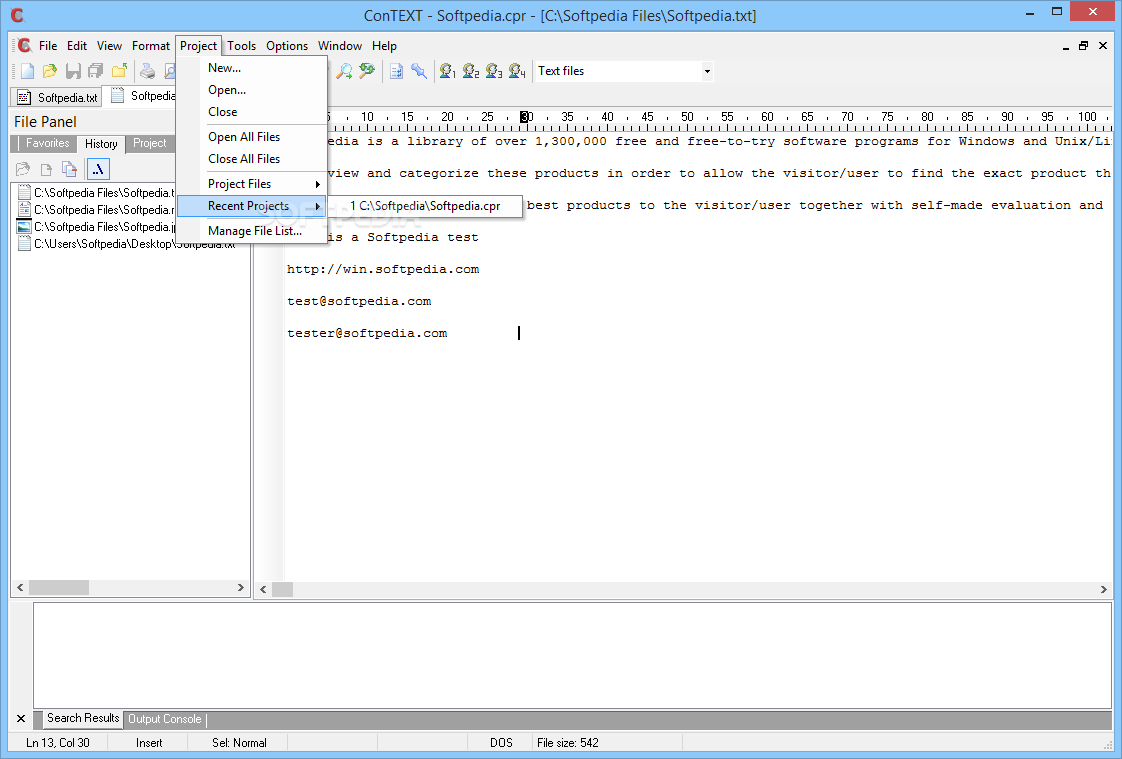Click the word wrap toolbar icon
This screenshot has height=759, width=1122.
[396, 71]
